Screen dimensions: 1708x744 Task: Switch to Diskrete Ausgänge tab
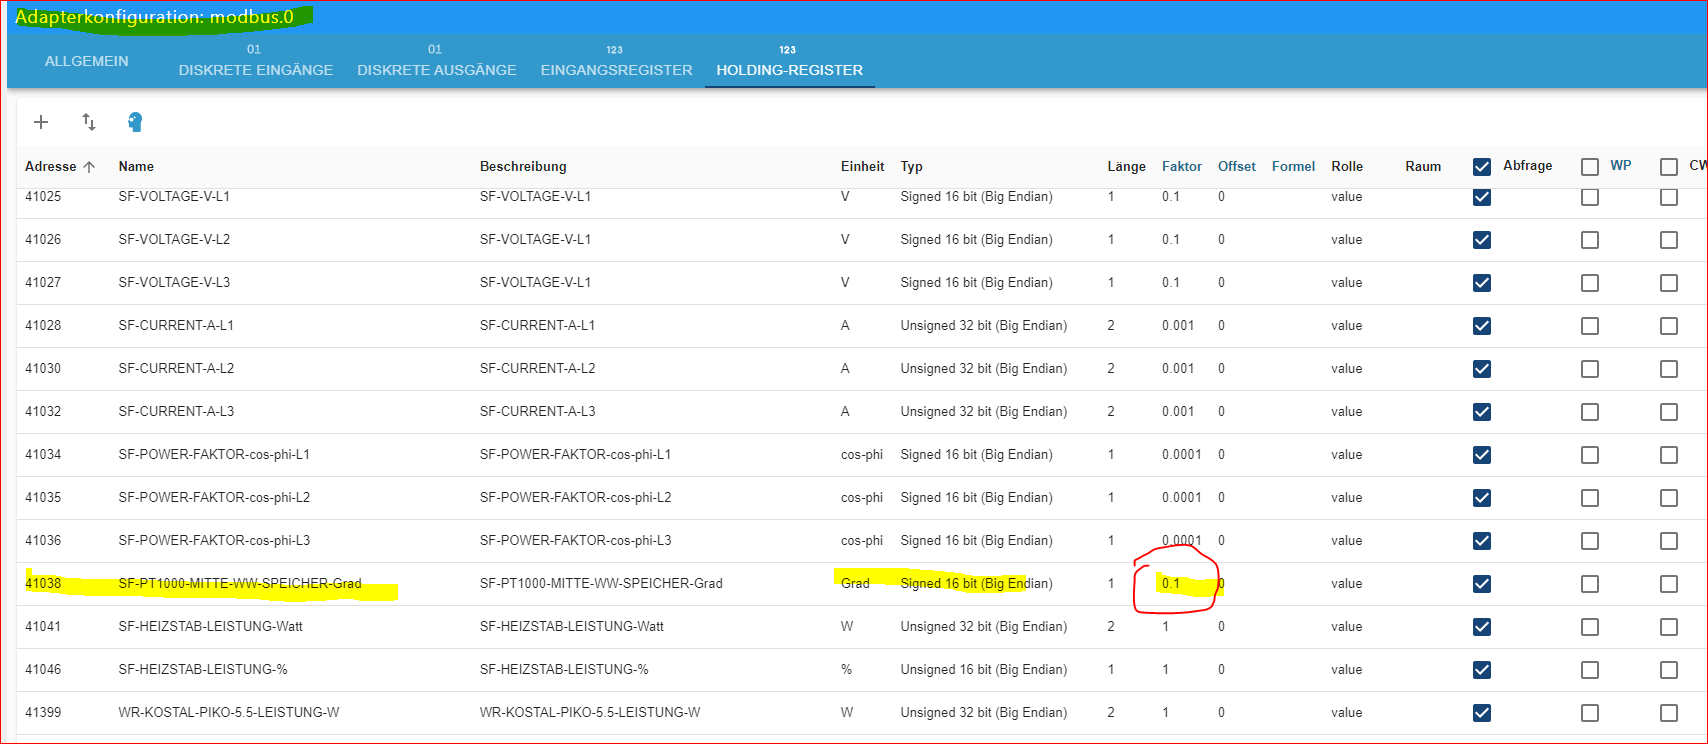[x=437, y=61]
